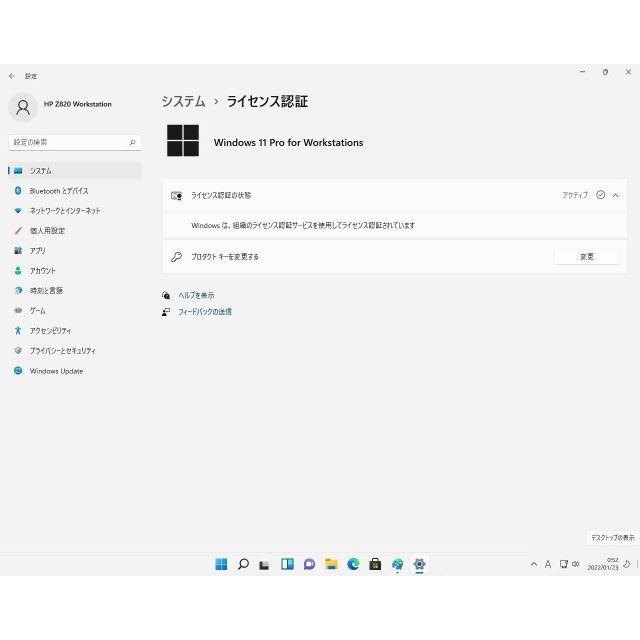Viewport: 640px width, 640px height.
Task: Select システム in the sidebar
Action: pyautogui.click(x=75, y=171)
